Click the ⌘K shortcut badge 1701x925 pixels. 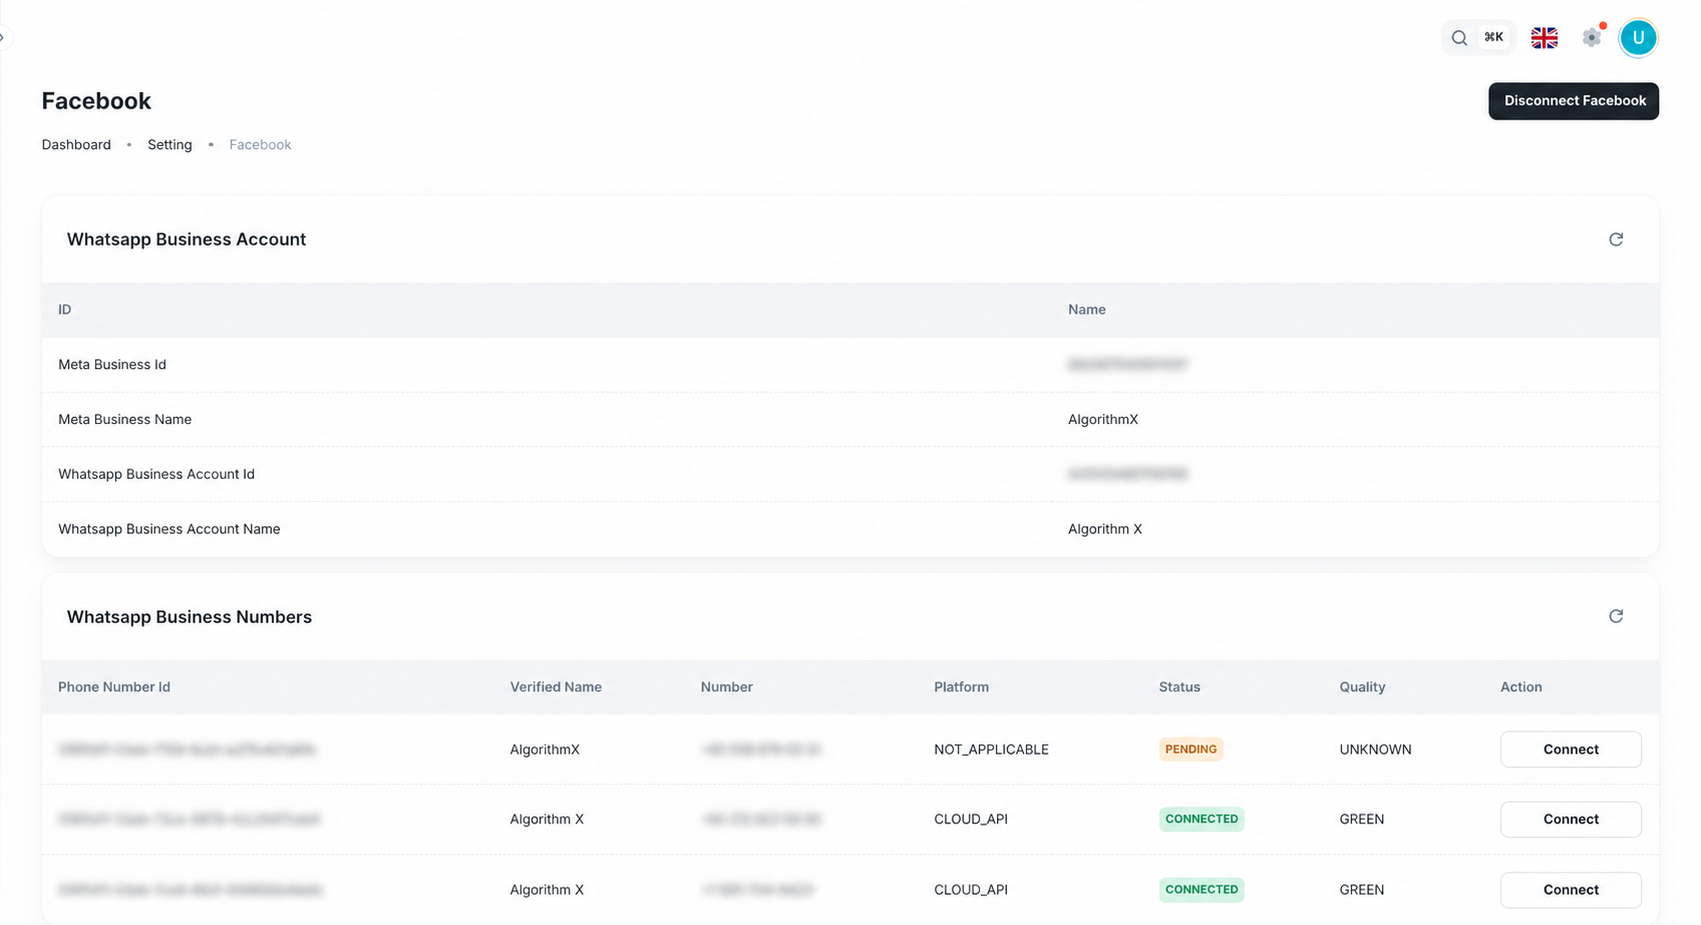pyautogui.click(x=1493, y=38)
